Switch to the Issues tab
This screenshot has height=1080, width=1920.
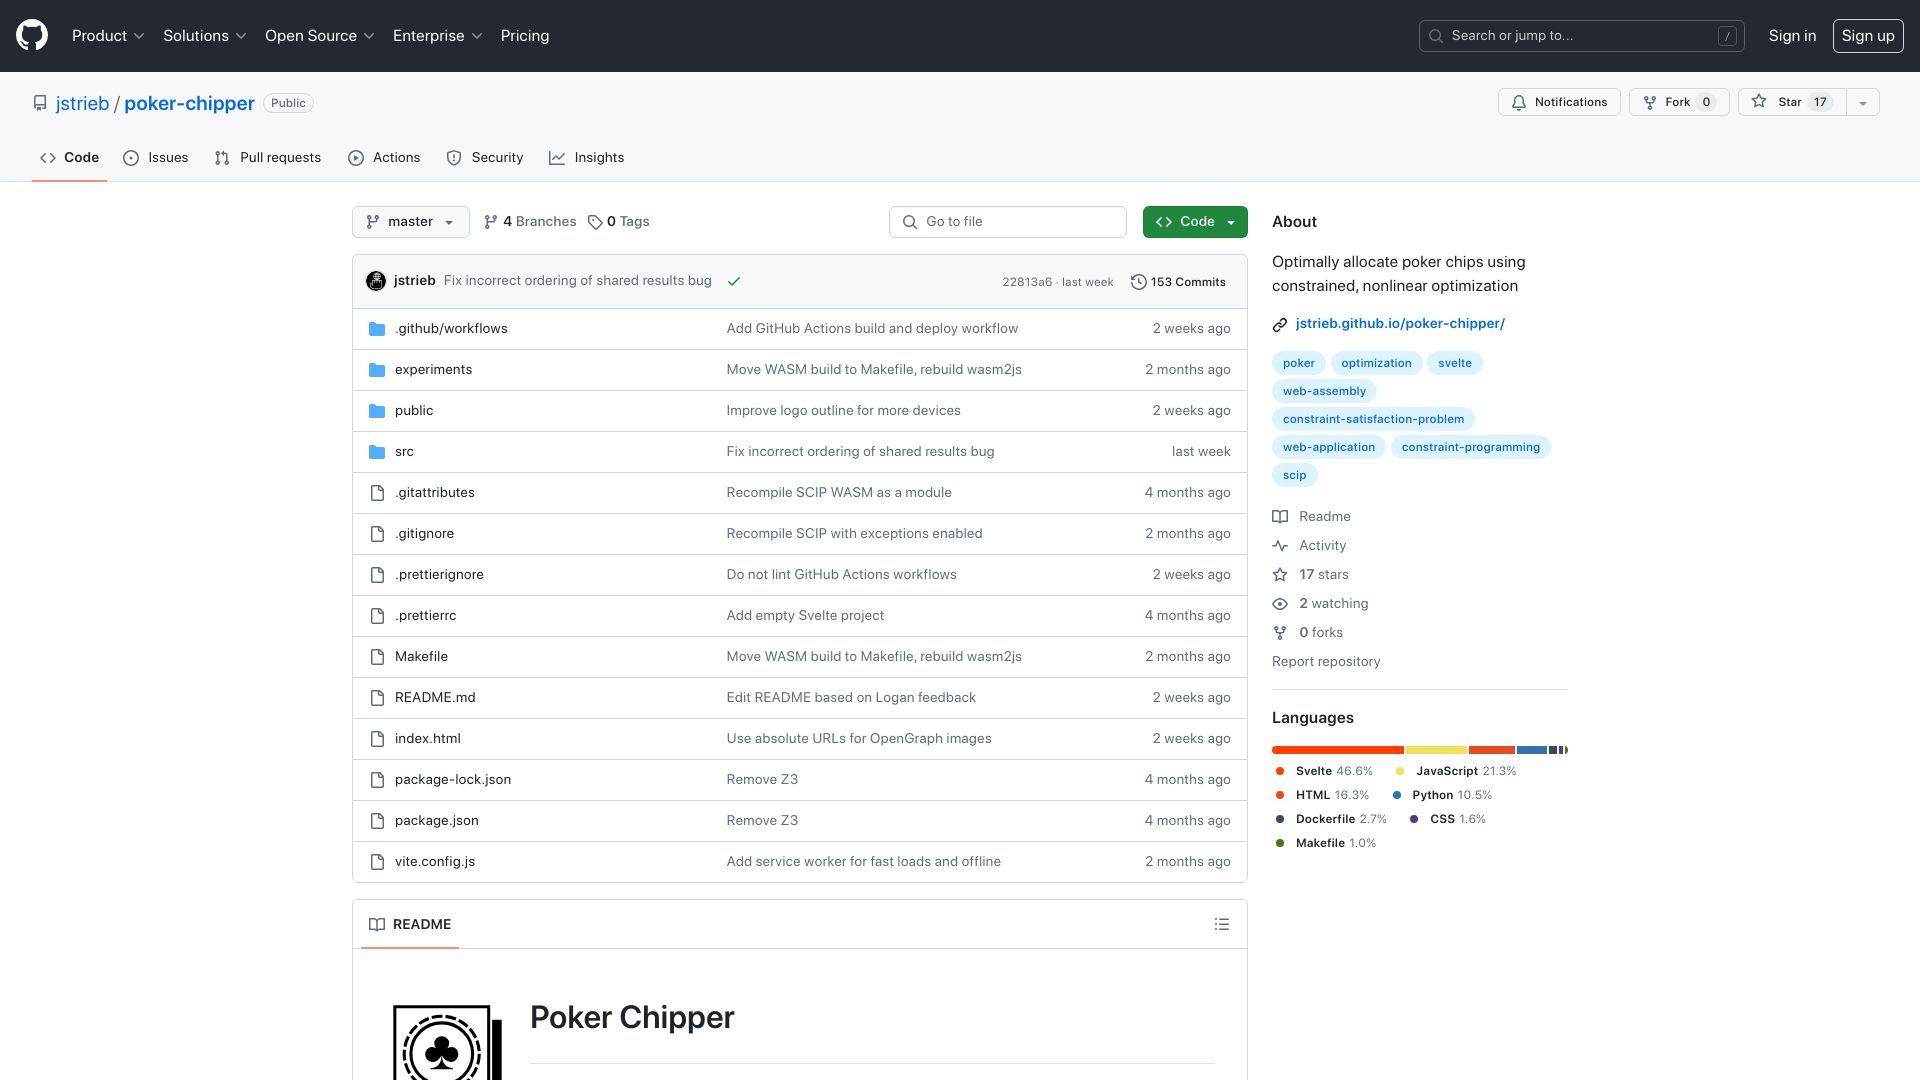(155, 158)
